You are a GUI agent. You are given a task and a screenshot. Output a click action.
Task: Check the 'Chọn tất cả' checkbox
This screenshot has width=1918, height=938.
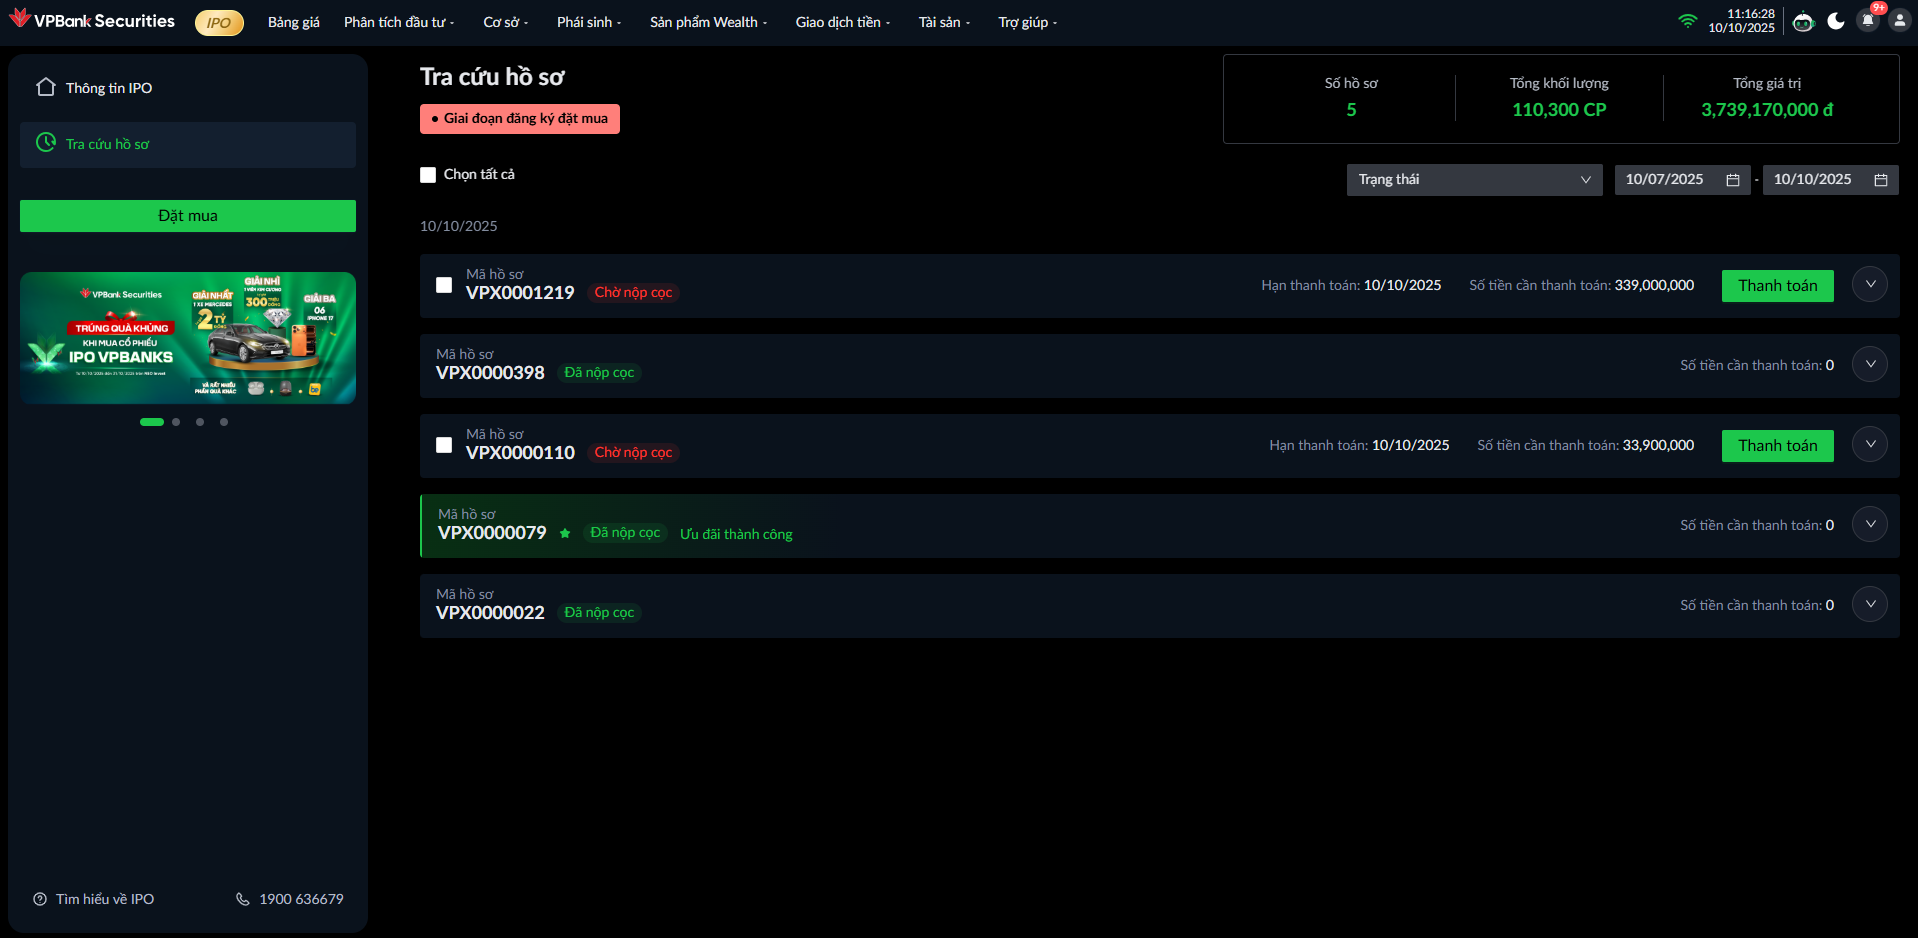(x=428, y=175)
